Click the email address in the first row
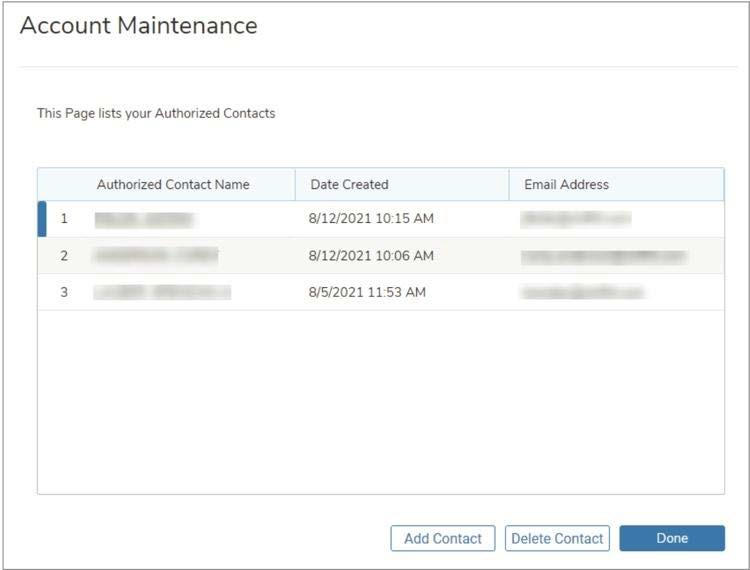750x570 pixels. point(575,218)
